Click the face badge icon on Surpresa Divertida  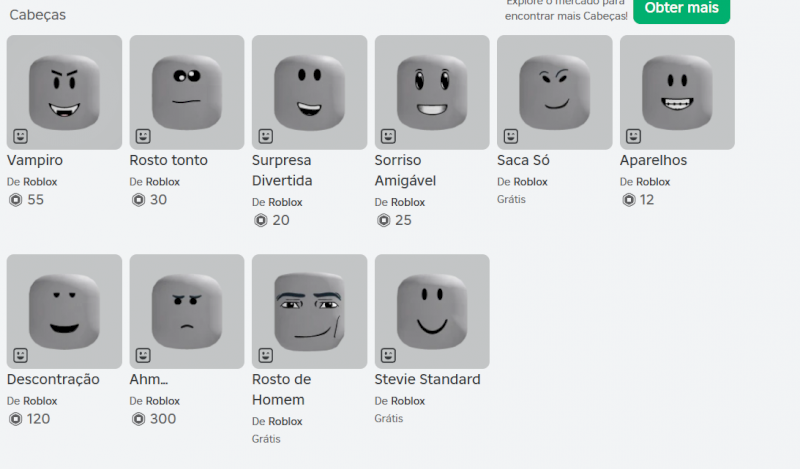266,136
